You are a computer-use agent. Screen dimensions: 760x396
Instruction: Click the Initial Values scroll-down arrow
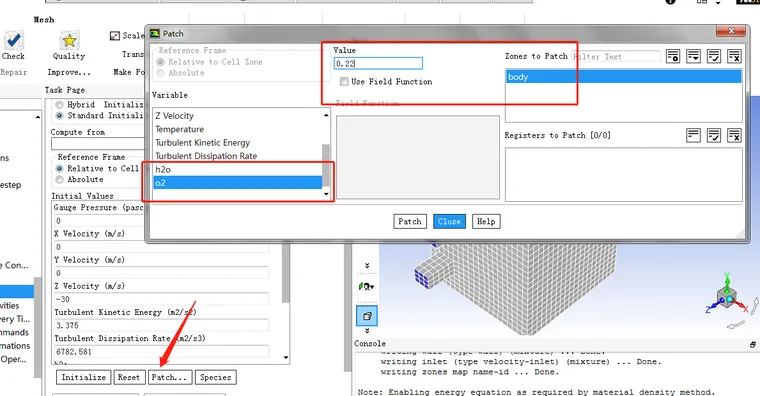pos(286,358)
